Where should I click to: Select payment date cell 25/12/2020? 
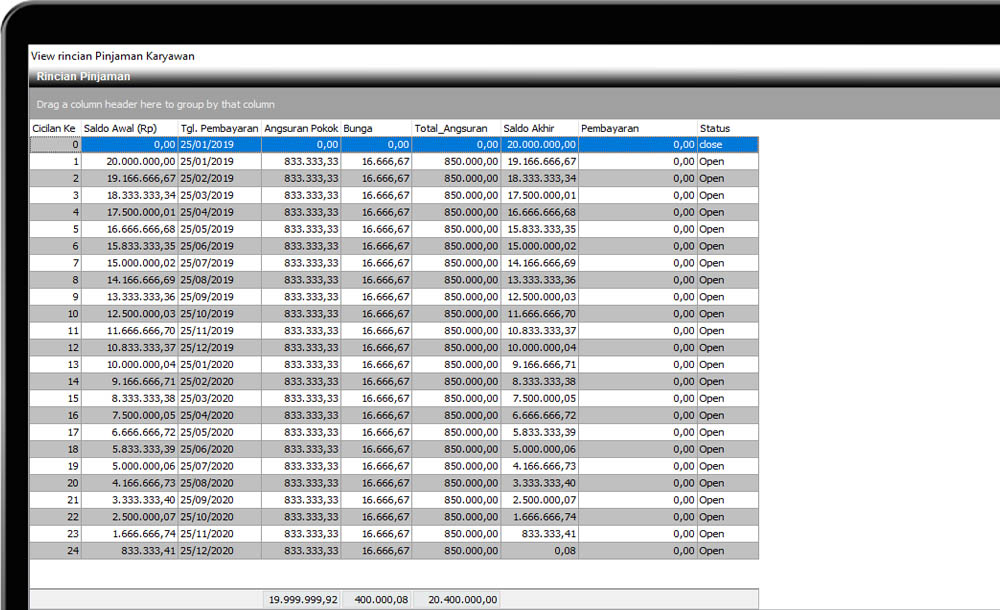click(219, 551)
